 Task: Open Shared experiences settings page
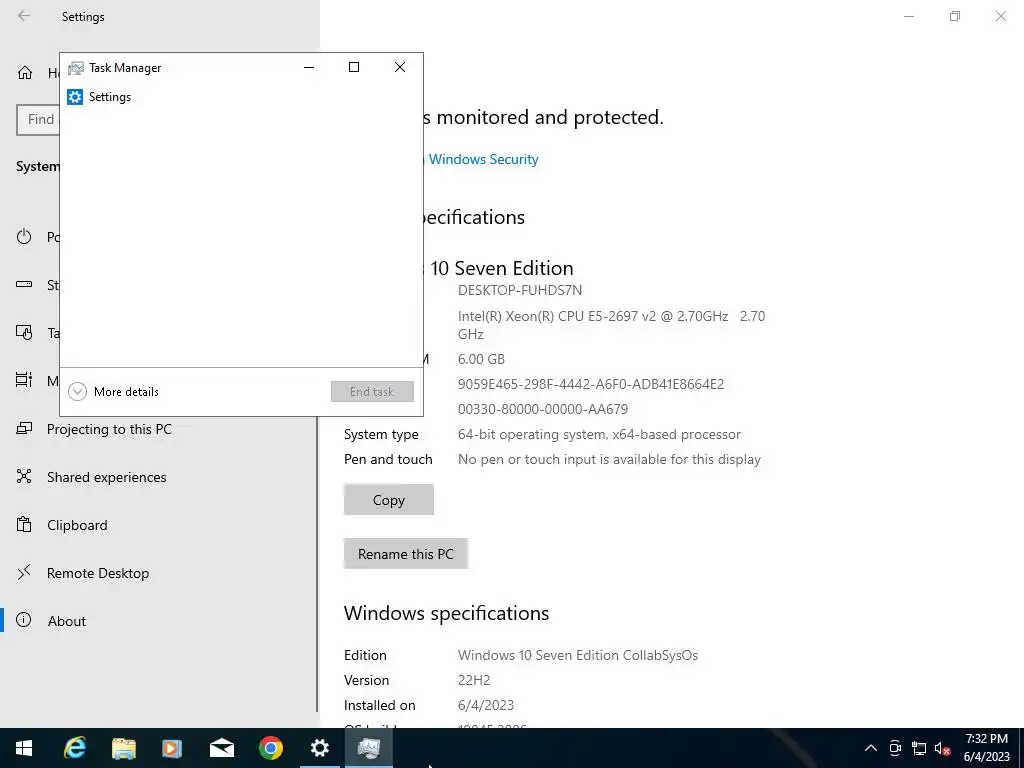pos(106,477)
